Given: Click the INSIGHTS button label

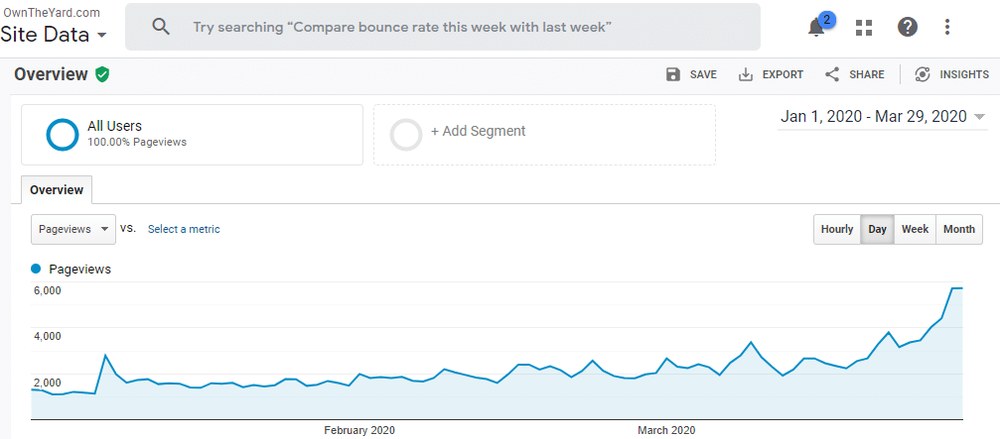Looking at the screenshot, I should (964, 75).
